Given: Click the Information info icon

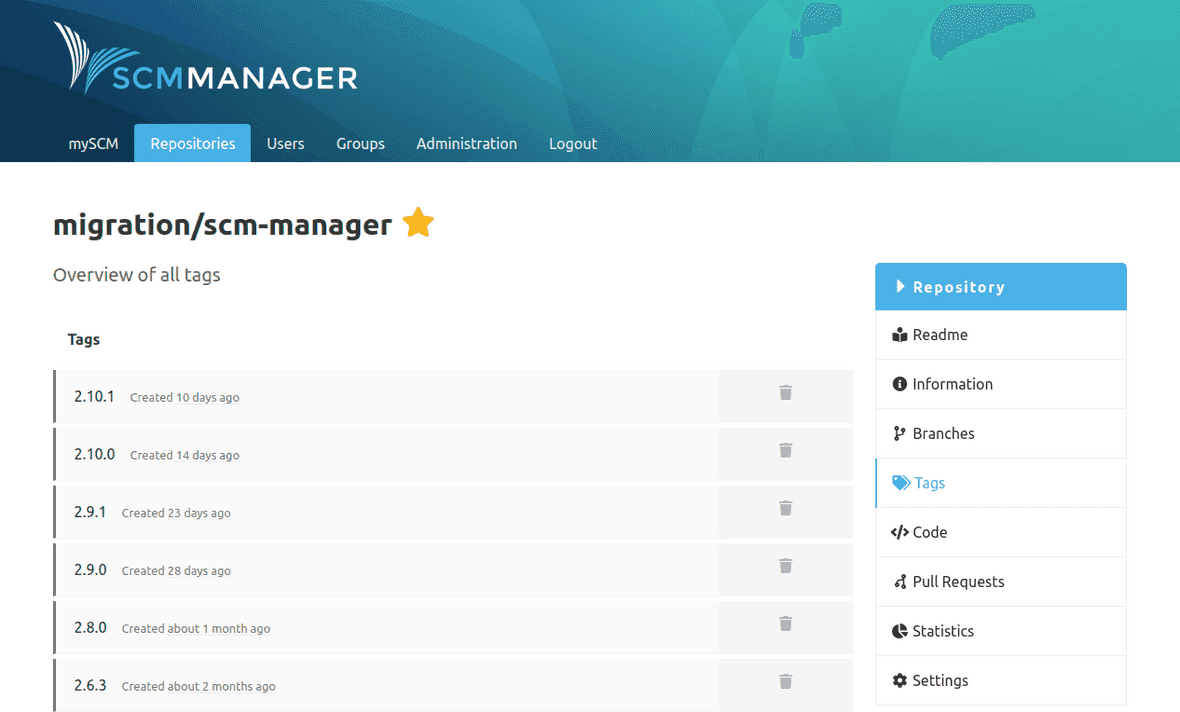Looking at the screenshot, I should [x=899, y=384].
